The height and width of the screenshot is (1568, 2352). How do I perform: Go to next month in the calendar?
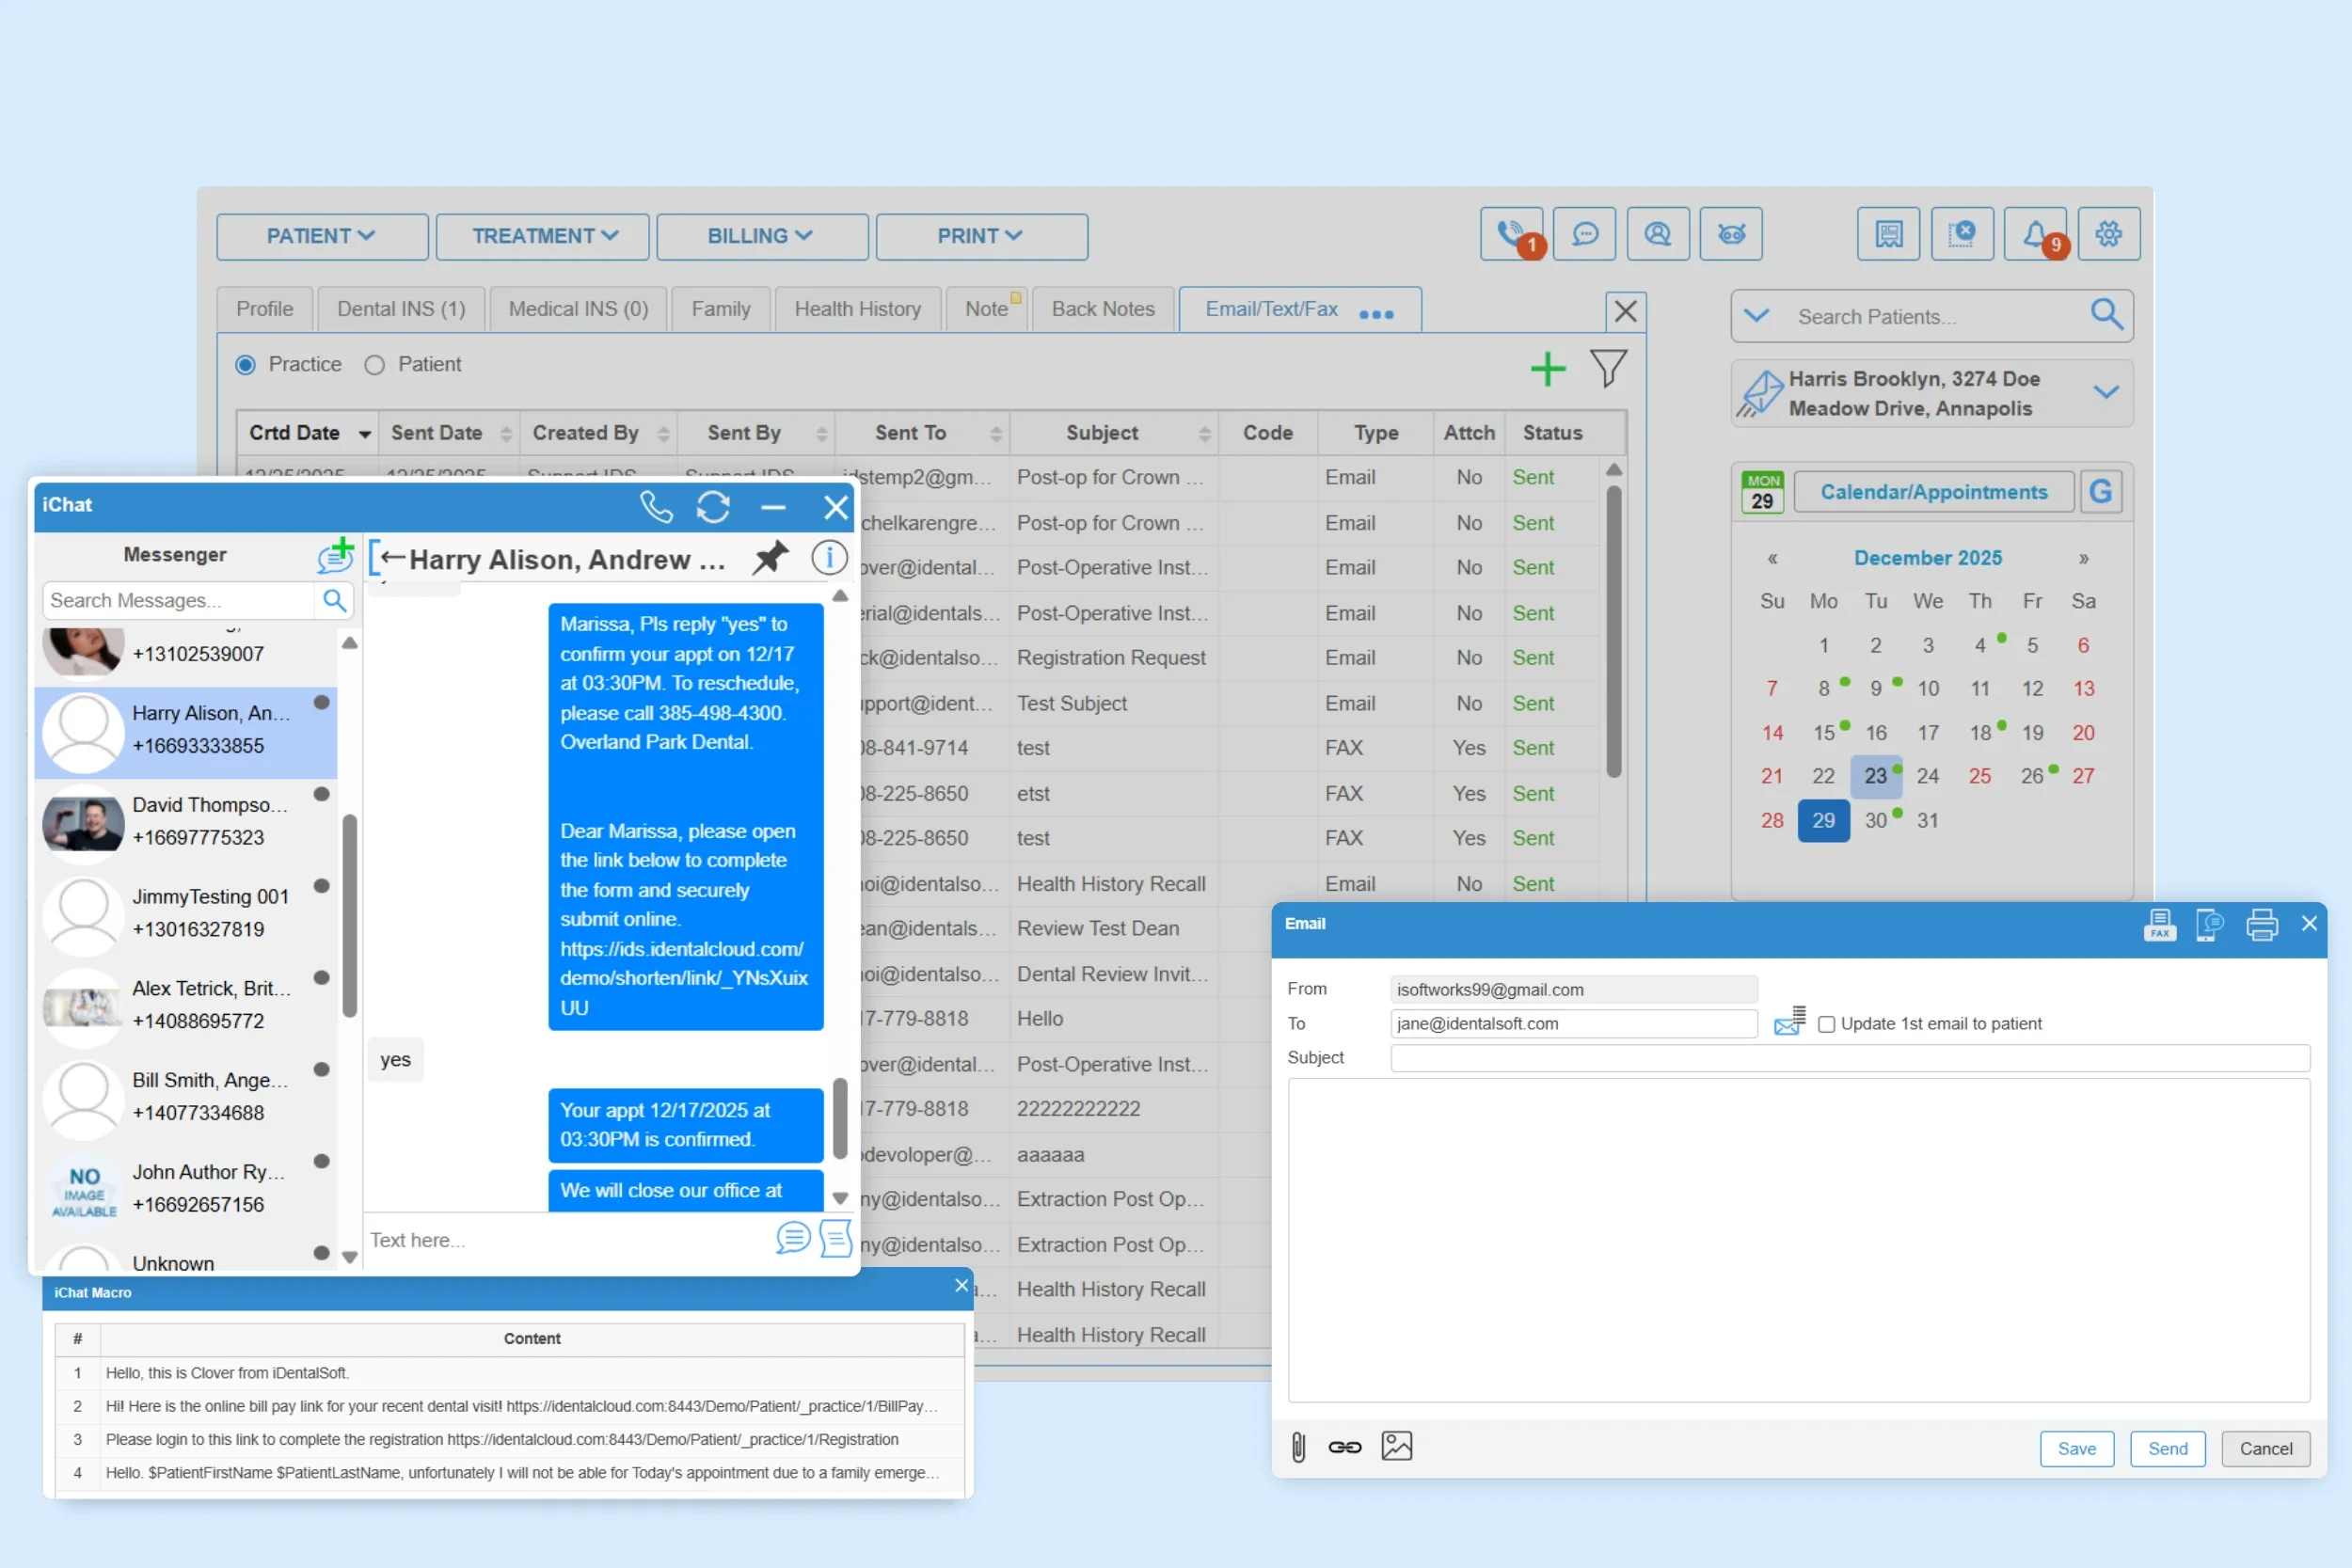(2084, 558)
